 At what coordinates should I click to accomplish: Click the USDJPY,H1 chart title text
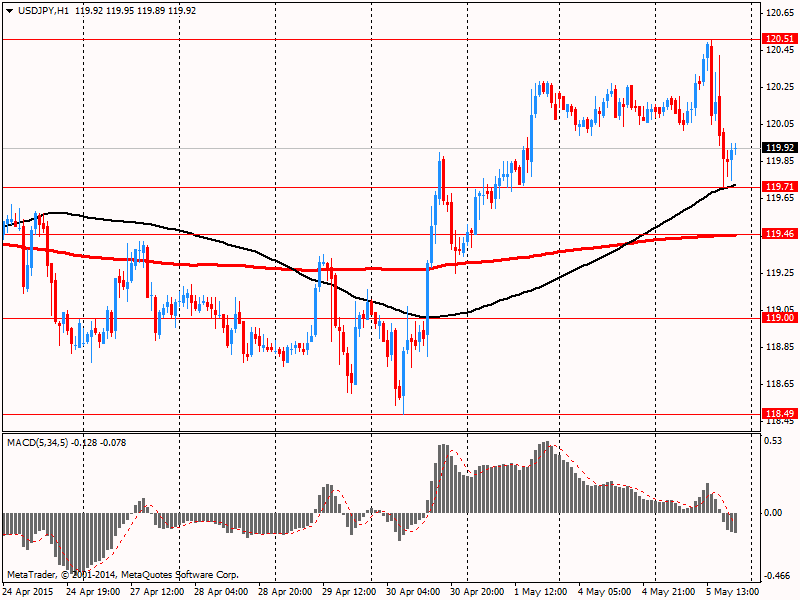coord(43,11)
